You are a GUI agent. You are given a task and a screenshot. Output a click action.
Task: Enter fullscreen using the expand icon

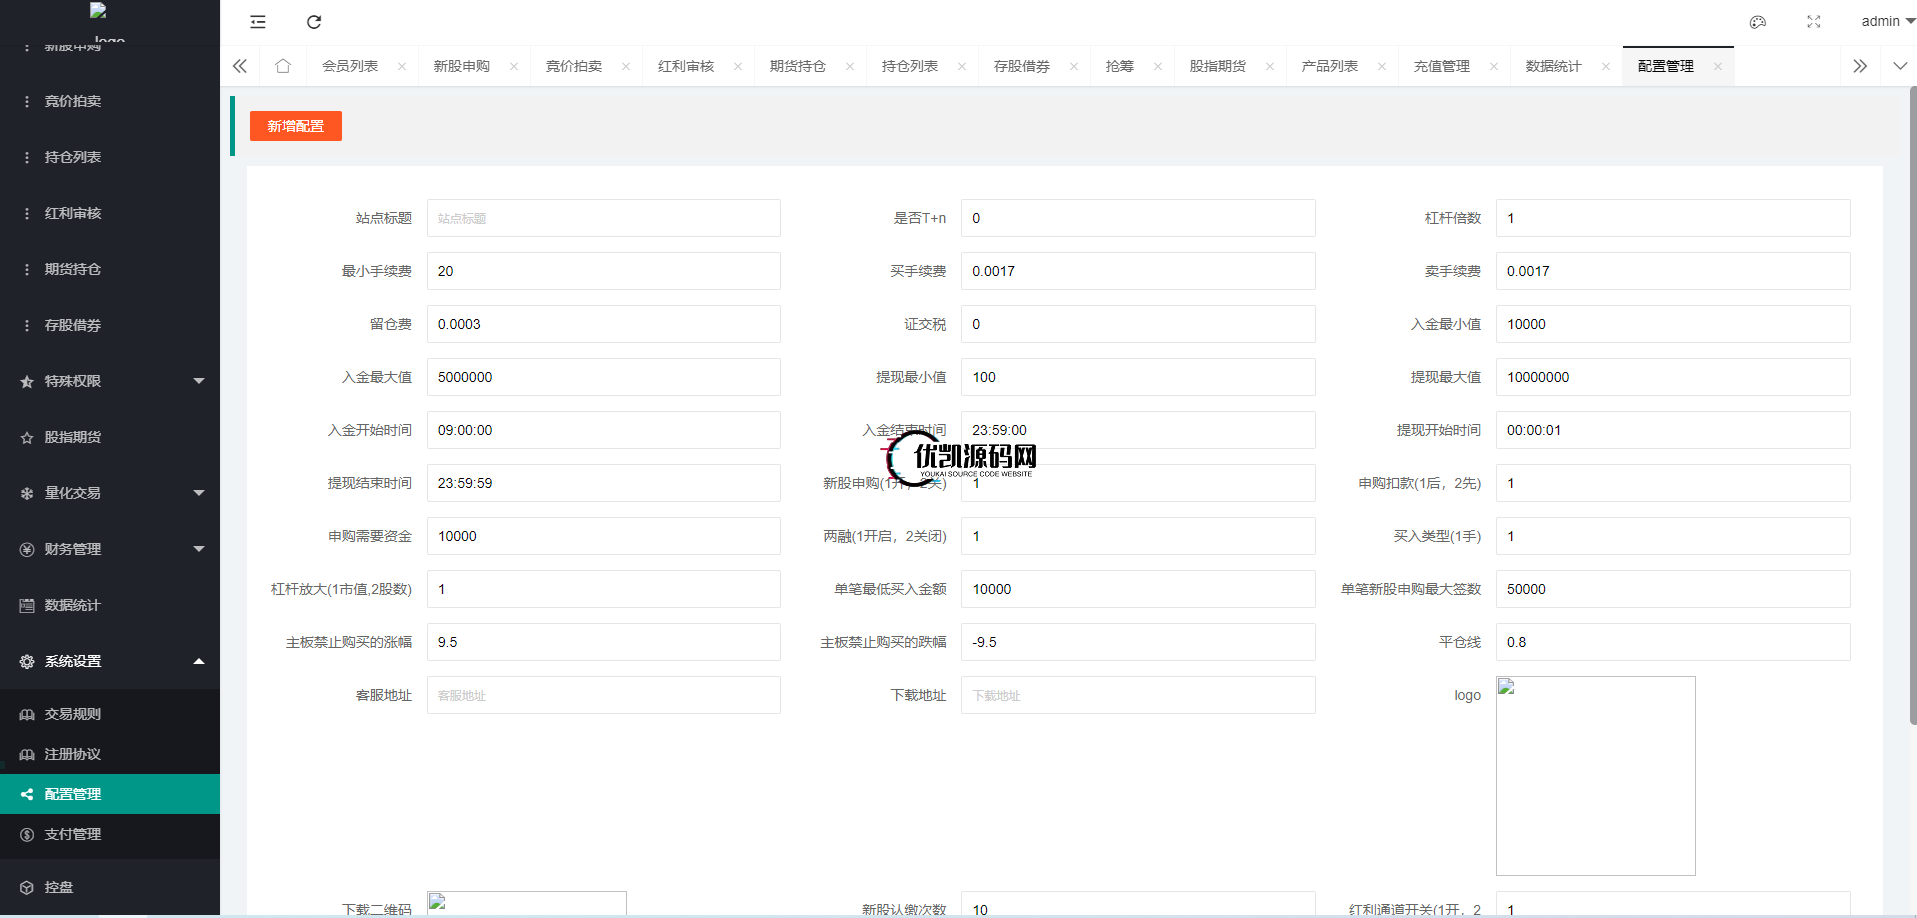point(1814,22)
